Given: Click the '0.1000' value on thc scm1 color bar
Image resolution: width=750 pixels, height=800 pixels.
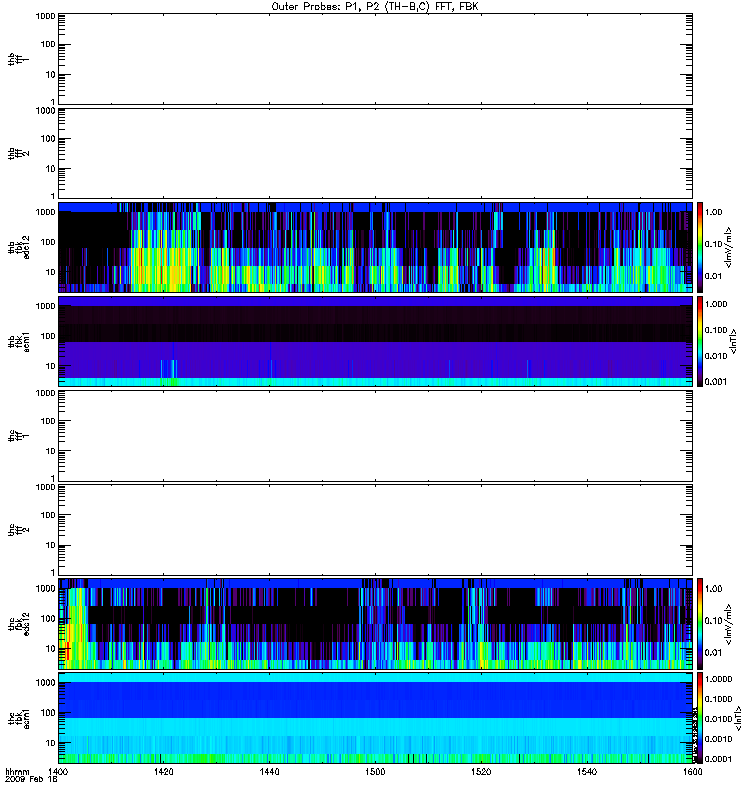Looking at the screenshot, I should point(718,699).
